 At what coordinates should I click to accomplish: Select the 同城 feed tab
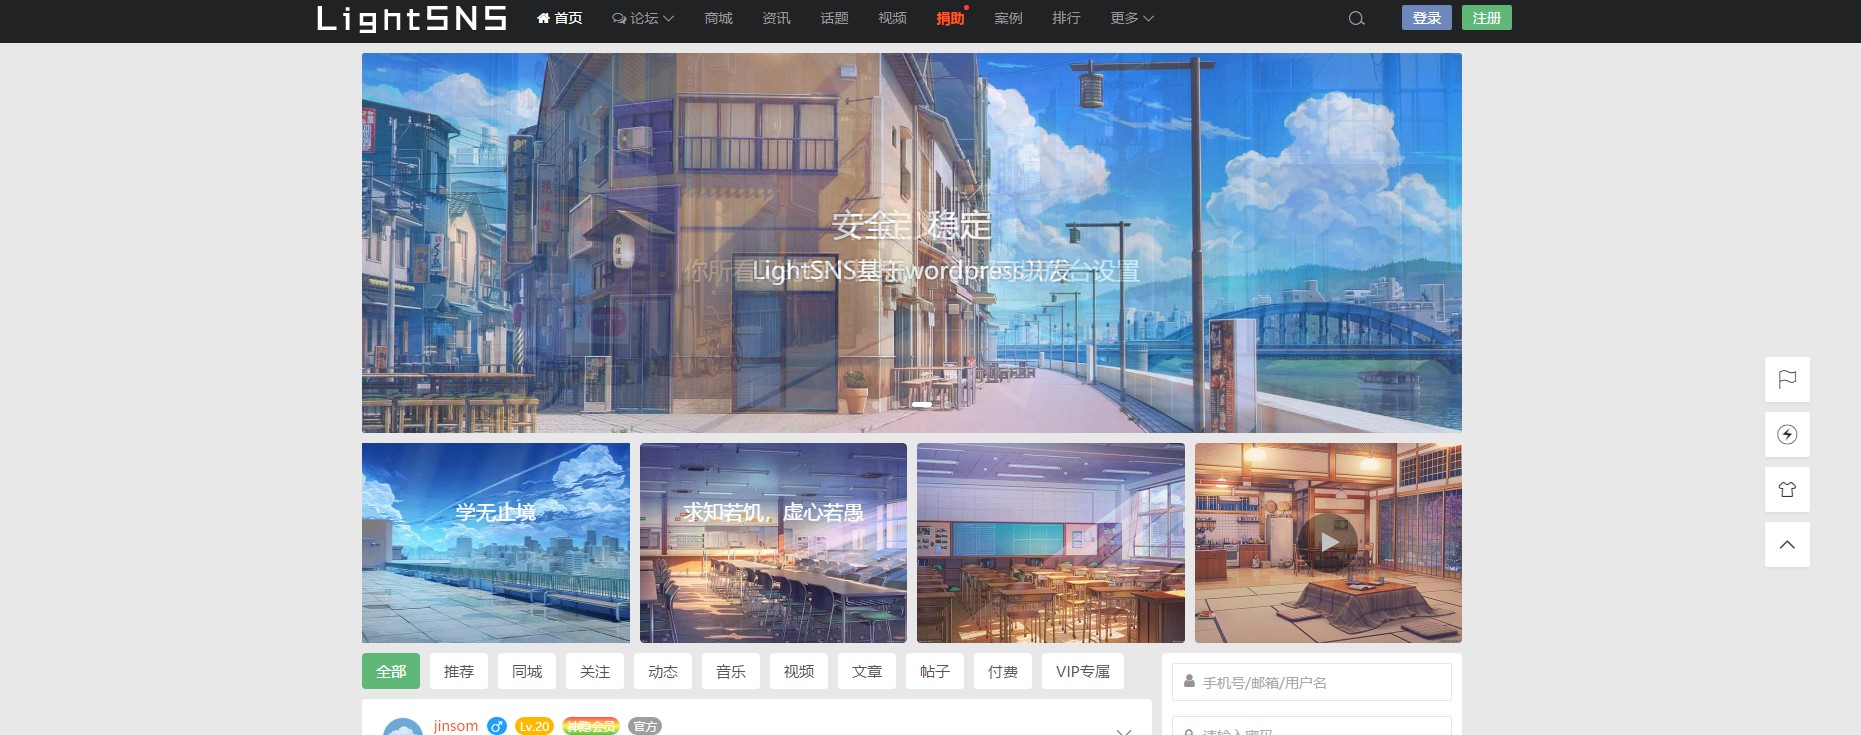[527, 671]
